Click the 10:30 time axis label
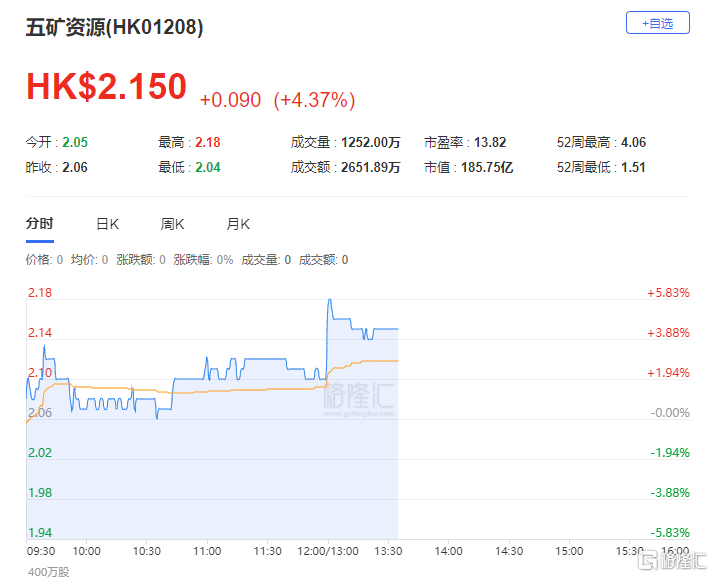 pyautogui.click(x=146, y=551)
